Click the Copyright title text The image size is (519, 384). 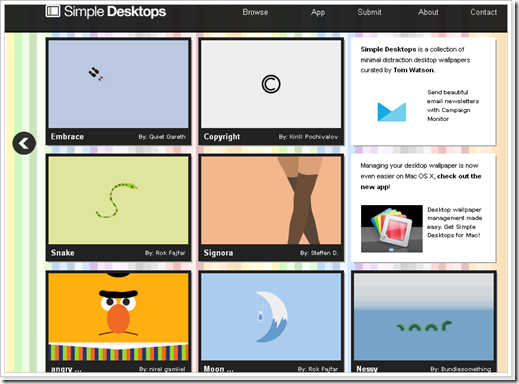[222, 137]
